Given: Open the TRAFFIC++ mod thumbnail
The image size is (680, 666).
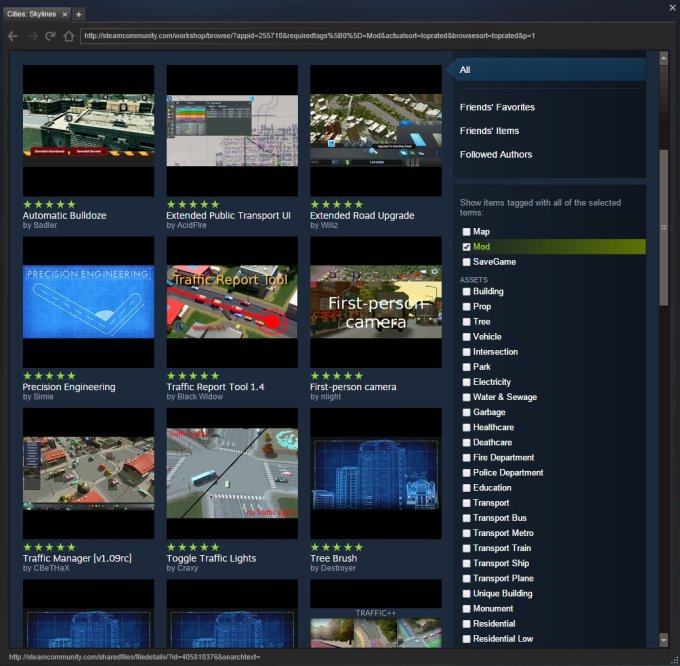Looking at the screenshot, I should [376, 613].
